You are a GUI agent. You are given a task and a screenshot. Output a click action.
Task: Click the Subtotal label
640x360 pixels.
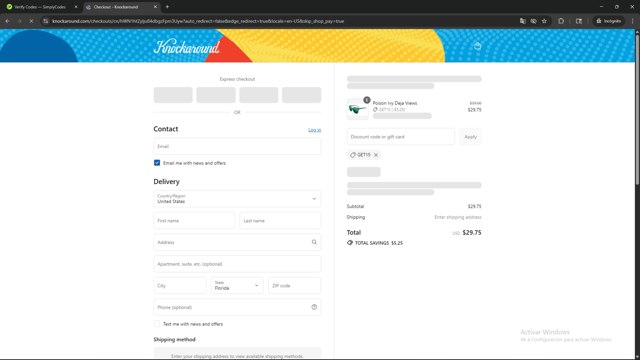(355, 206)
